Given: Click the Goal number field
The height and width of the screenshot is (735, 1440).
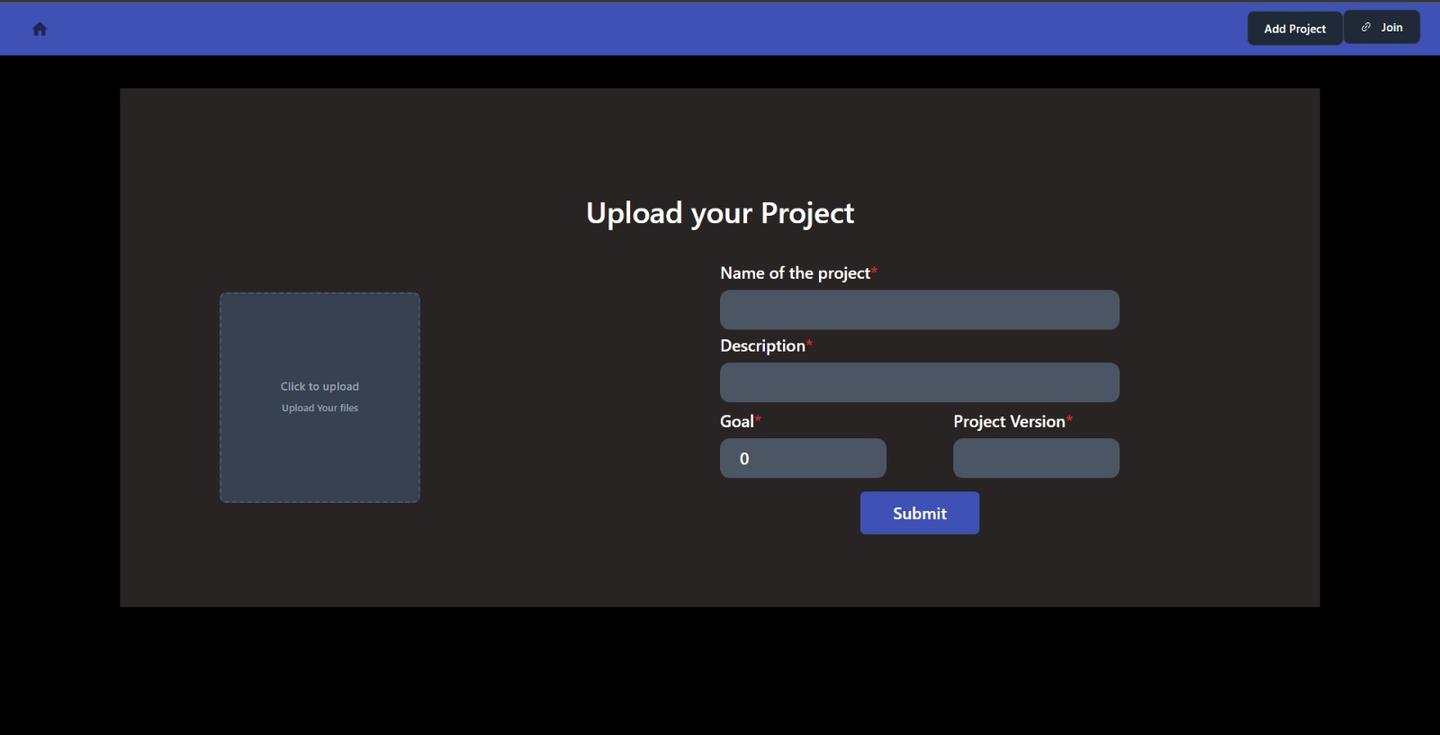Looking at the screenshot, I should coord(803,458).
